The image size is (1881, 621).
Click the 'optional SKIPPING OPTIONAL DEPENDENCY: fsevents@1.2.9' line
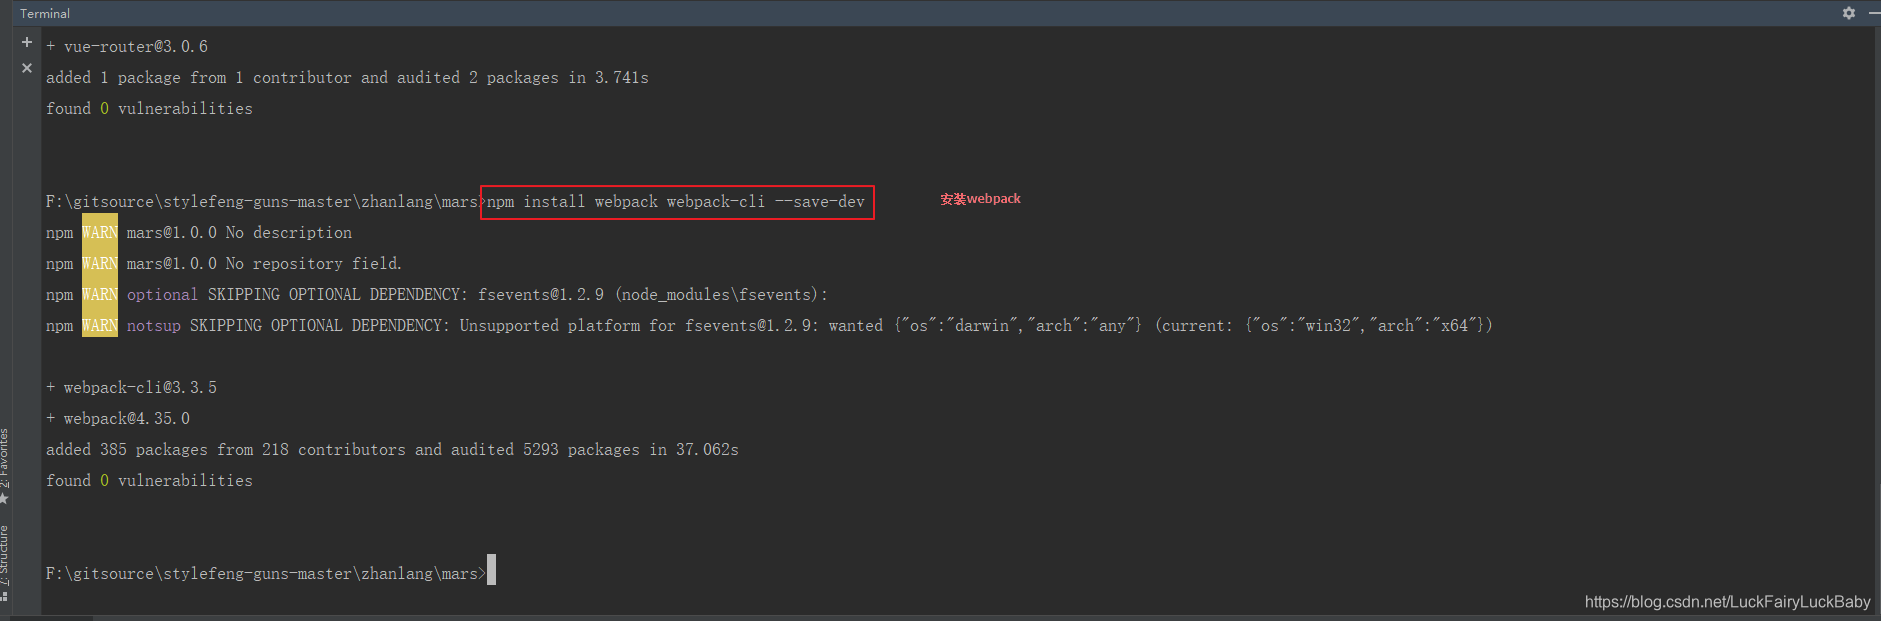437,295
